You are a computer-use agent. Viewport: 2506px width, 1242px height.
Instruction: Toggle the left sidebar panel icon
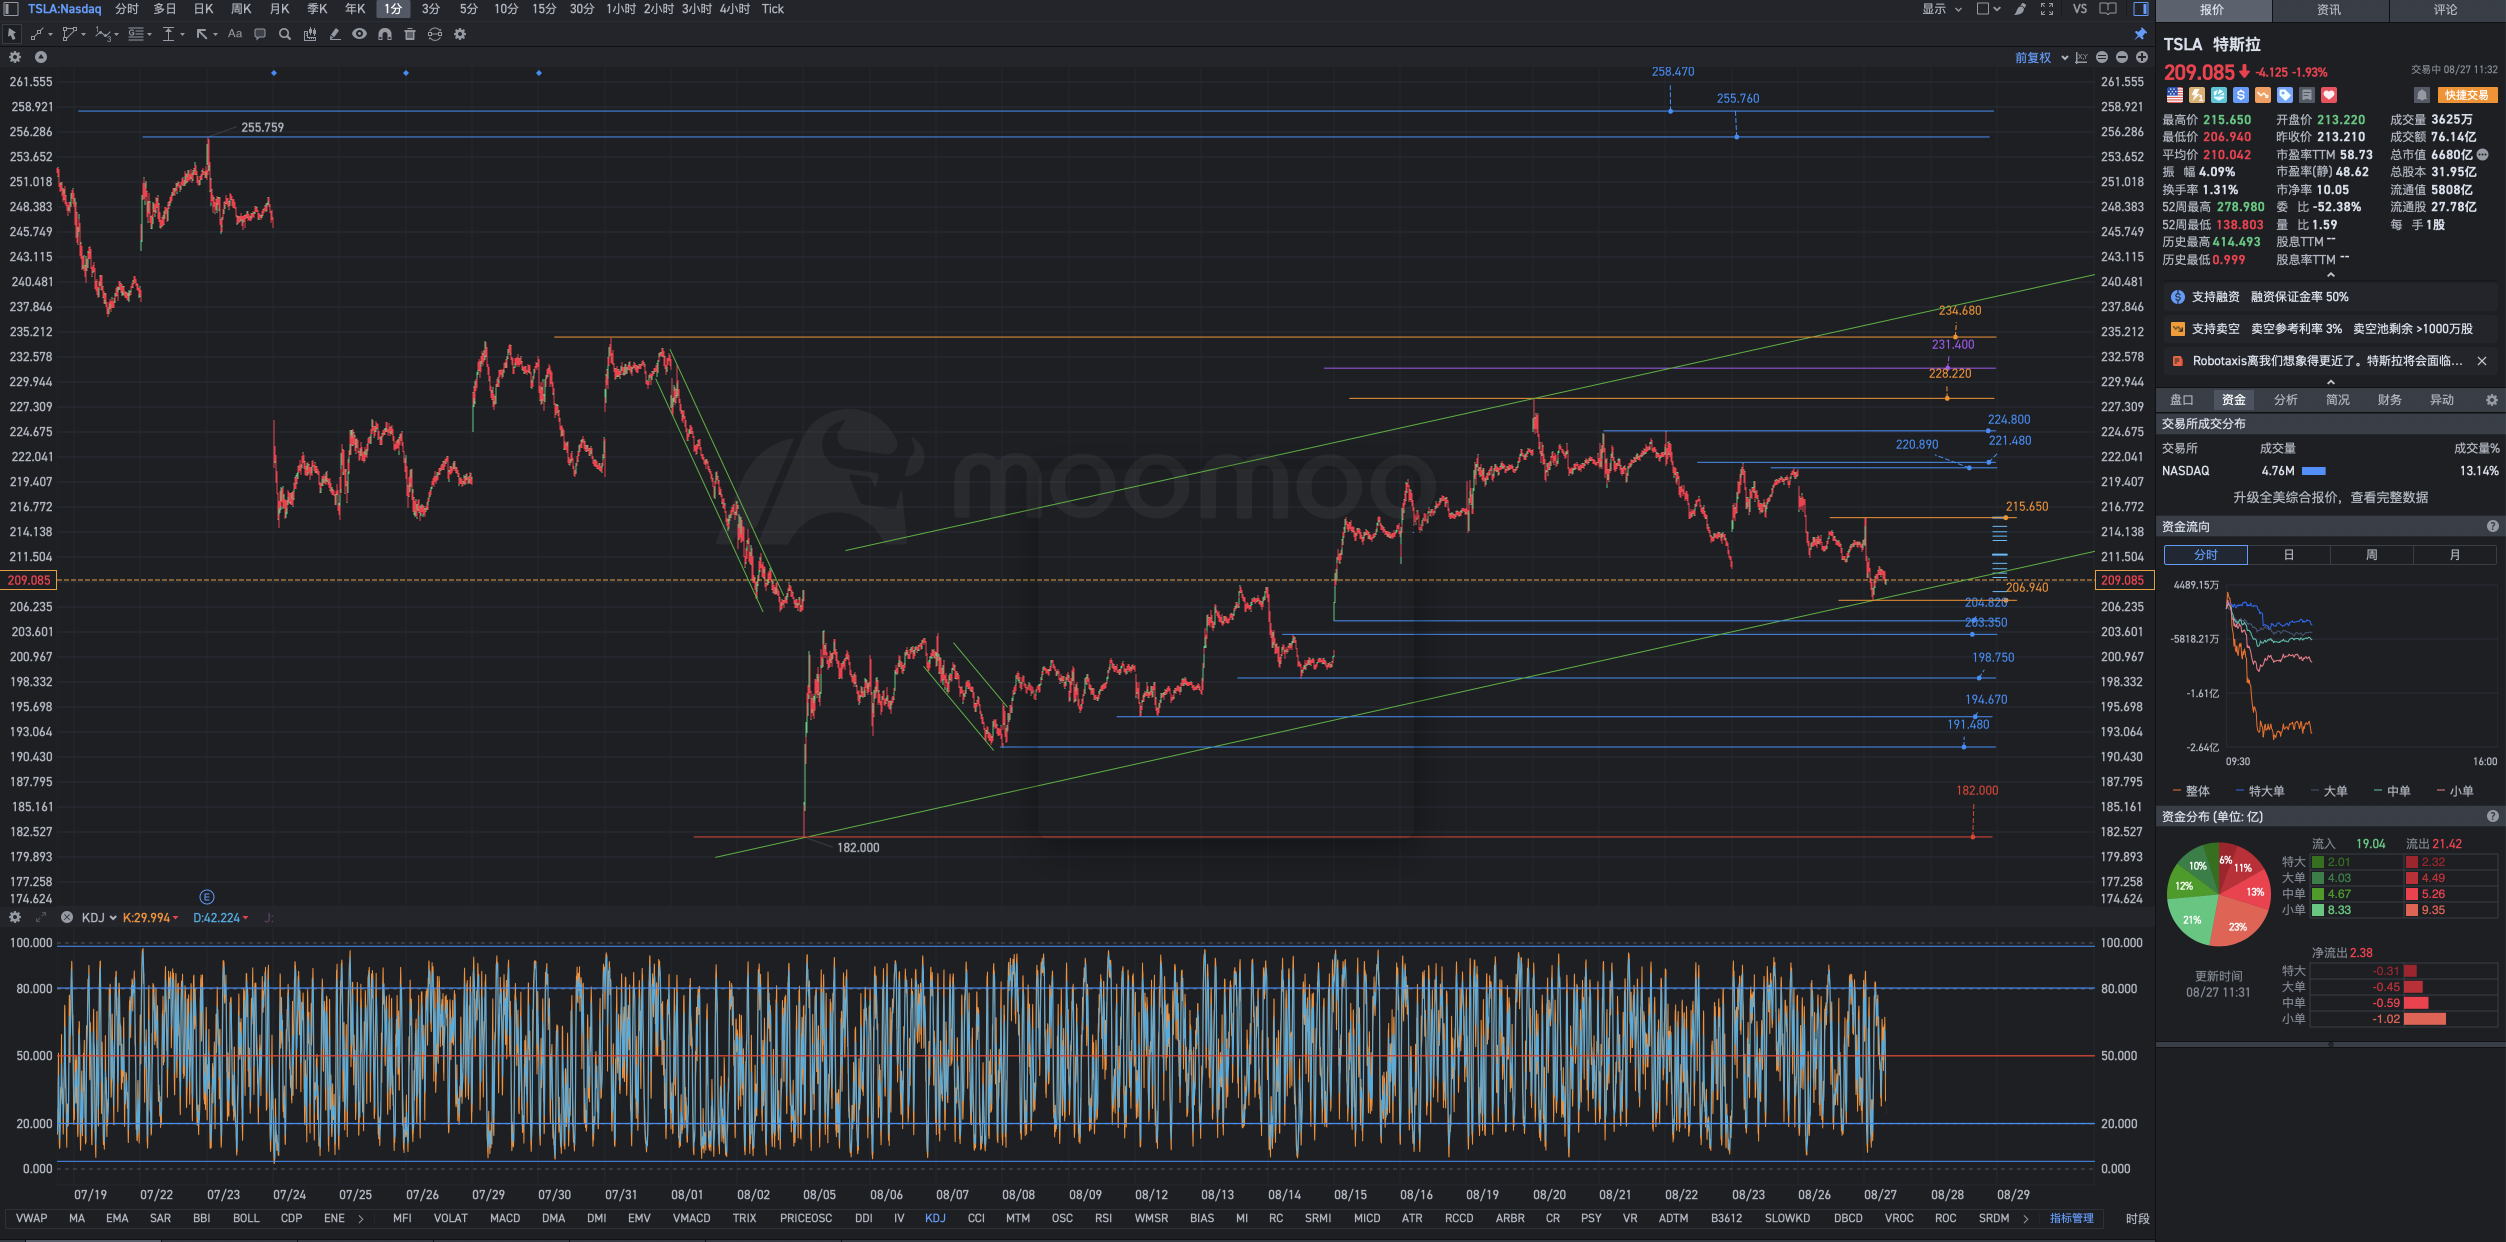click(x=11, y=9)
